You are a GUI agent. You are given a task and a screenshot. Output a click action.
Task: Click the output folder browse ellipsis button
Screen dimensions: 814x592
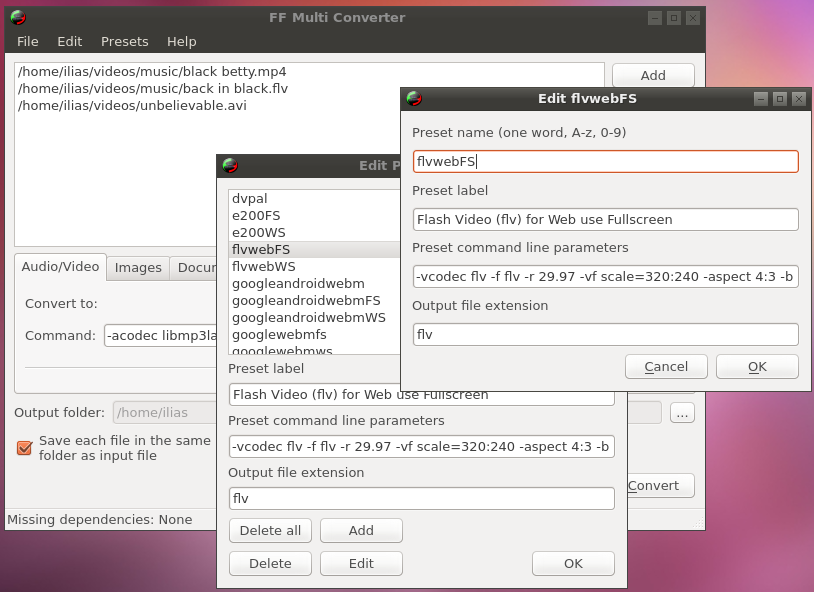click(682, 413)
